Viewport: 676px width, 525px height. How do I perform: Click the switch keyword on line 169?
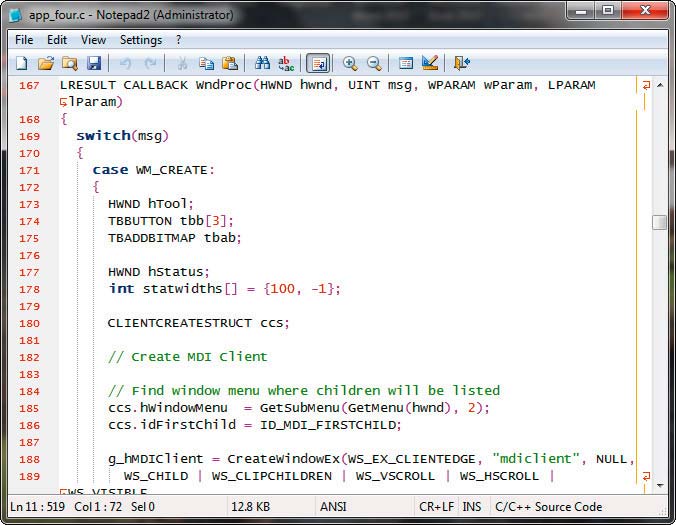[x=103, y=136]
